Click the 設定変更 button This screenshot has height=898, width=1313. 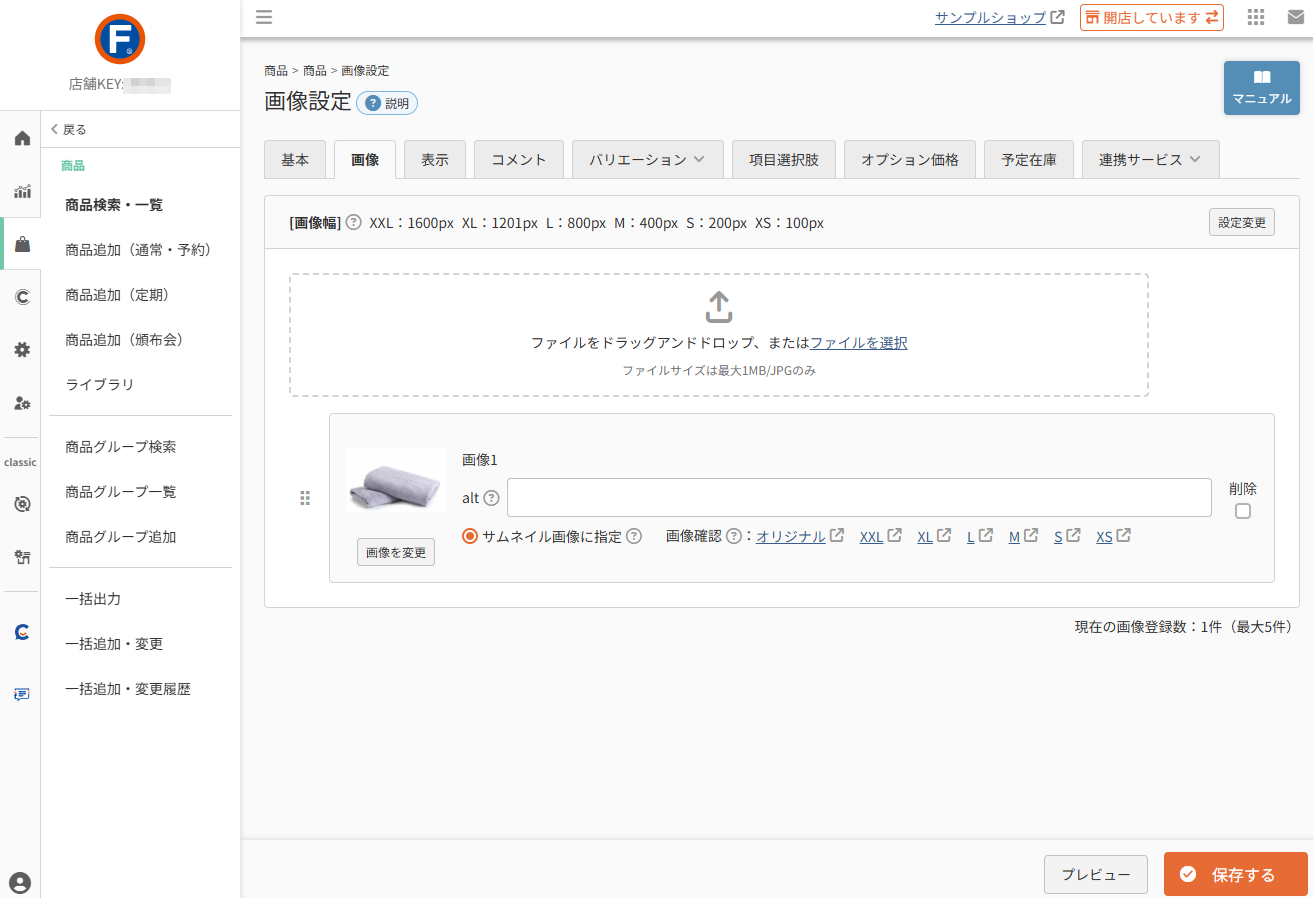[1242, 223]
